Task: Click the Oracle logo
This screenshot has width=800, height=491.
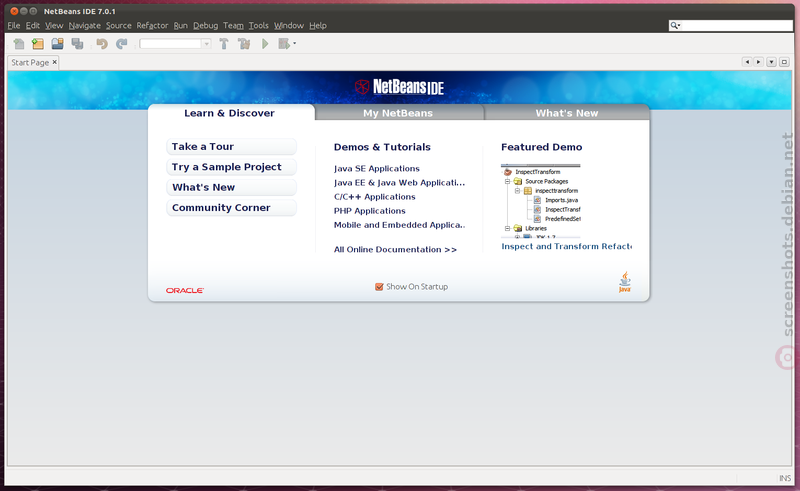Action: click(185, 290)
